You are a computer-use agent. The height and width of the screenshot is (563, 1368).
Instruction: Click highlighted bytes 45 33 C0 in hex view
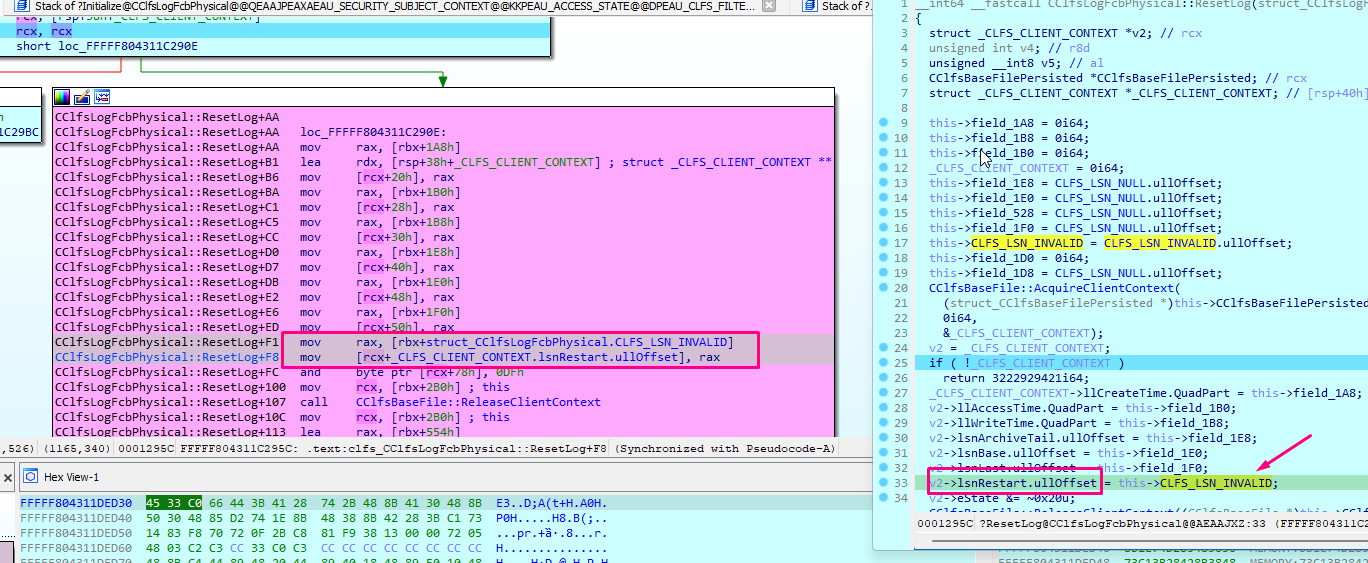173,502
